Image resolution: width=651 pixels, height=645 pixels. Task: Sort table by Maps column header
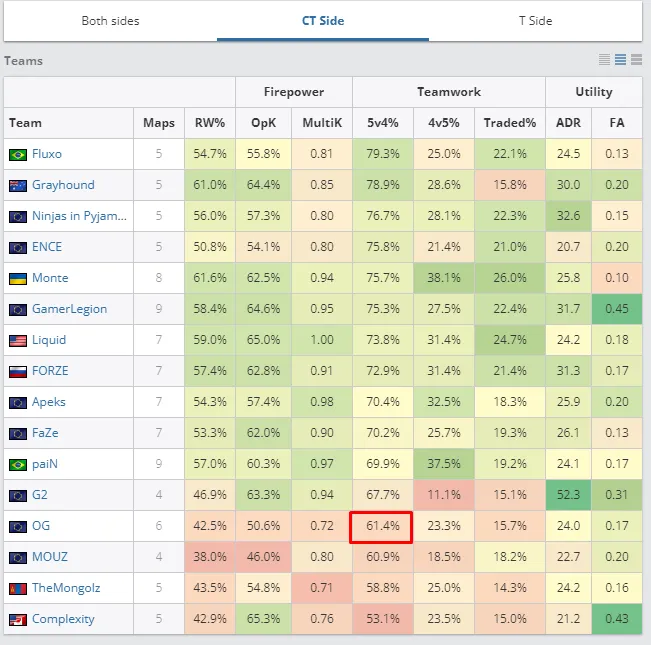click(x=159, y=123)
